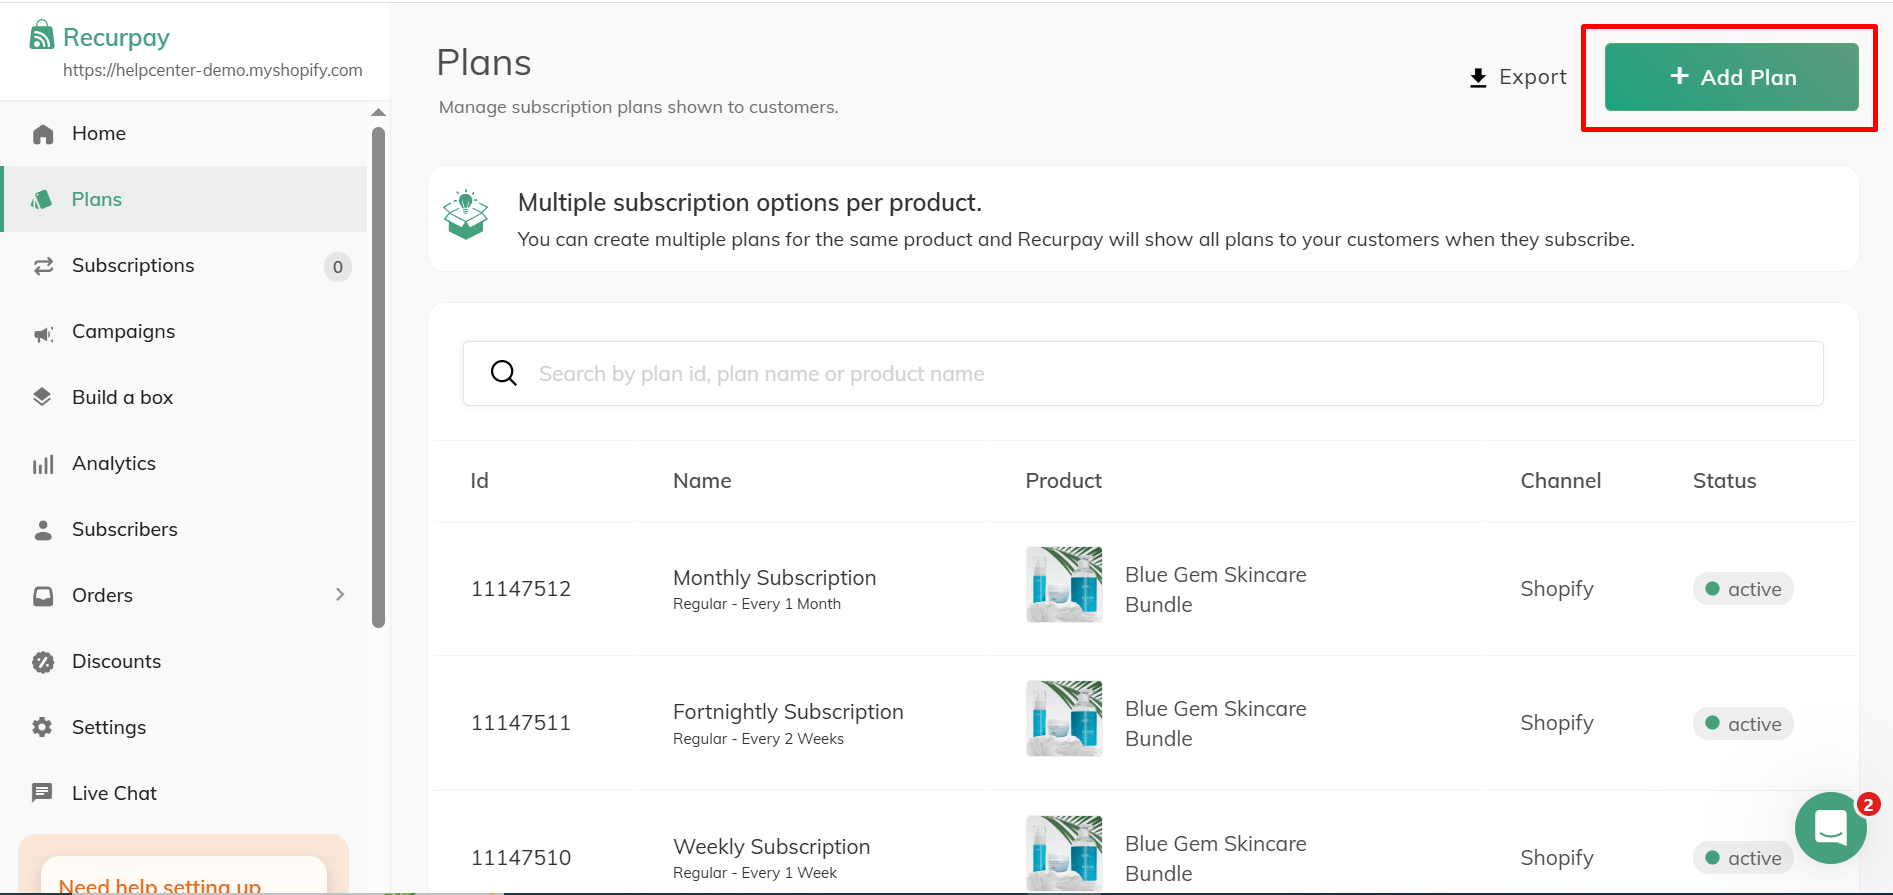Open the chat bubble widget

click(1830, 828)
